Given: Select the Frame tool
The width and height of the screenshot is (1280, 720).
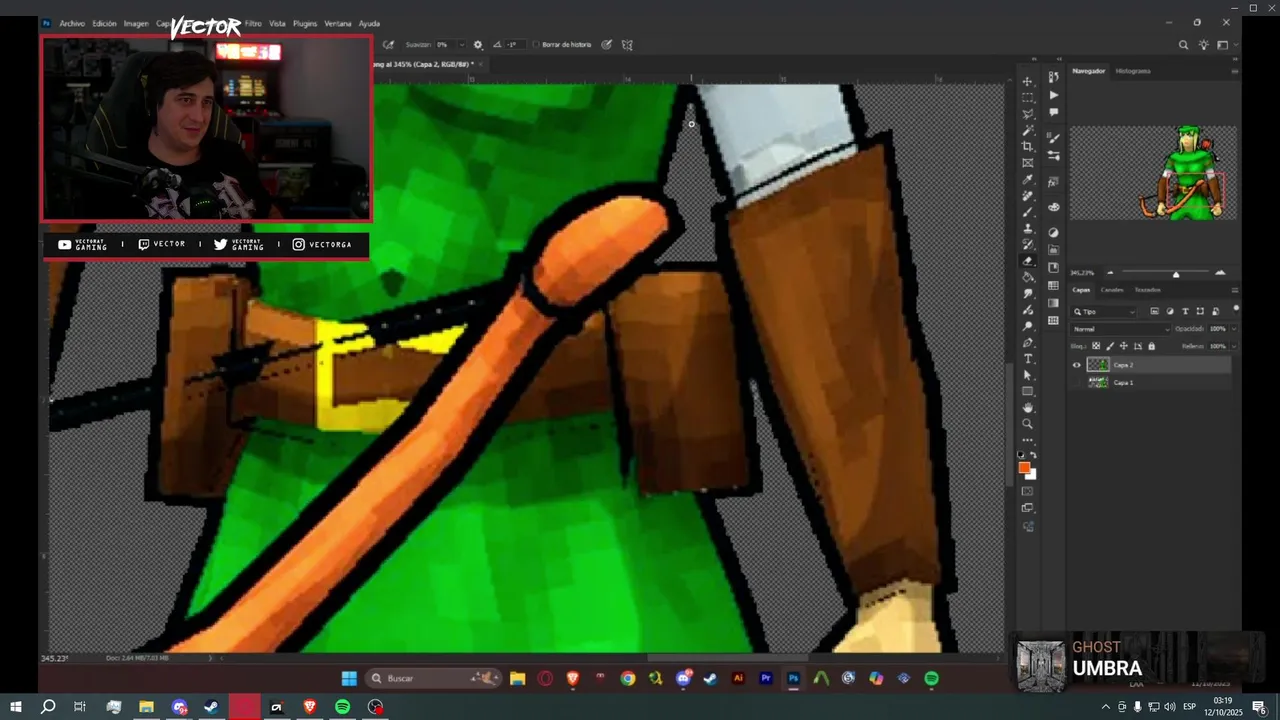Looking at the screenshot, I should (x=1027, y=163).
